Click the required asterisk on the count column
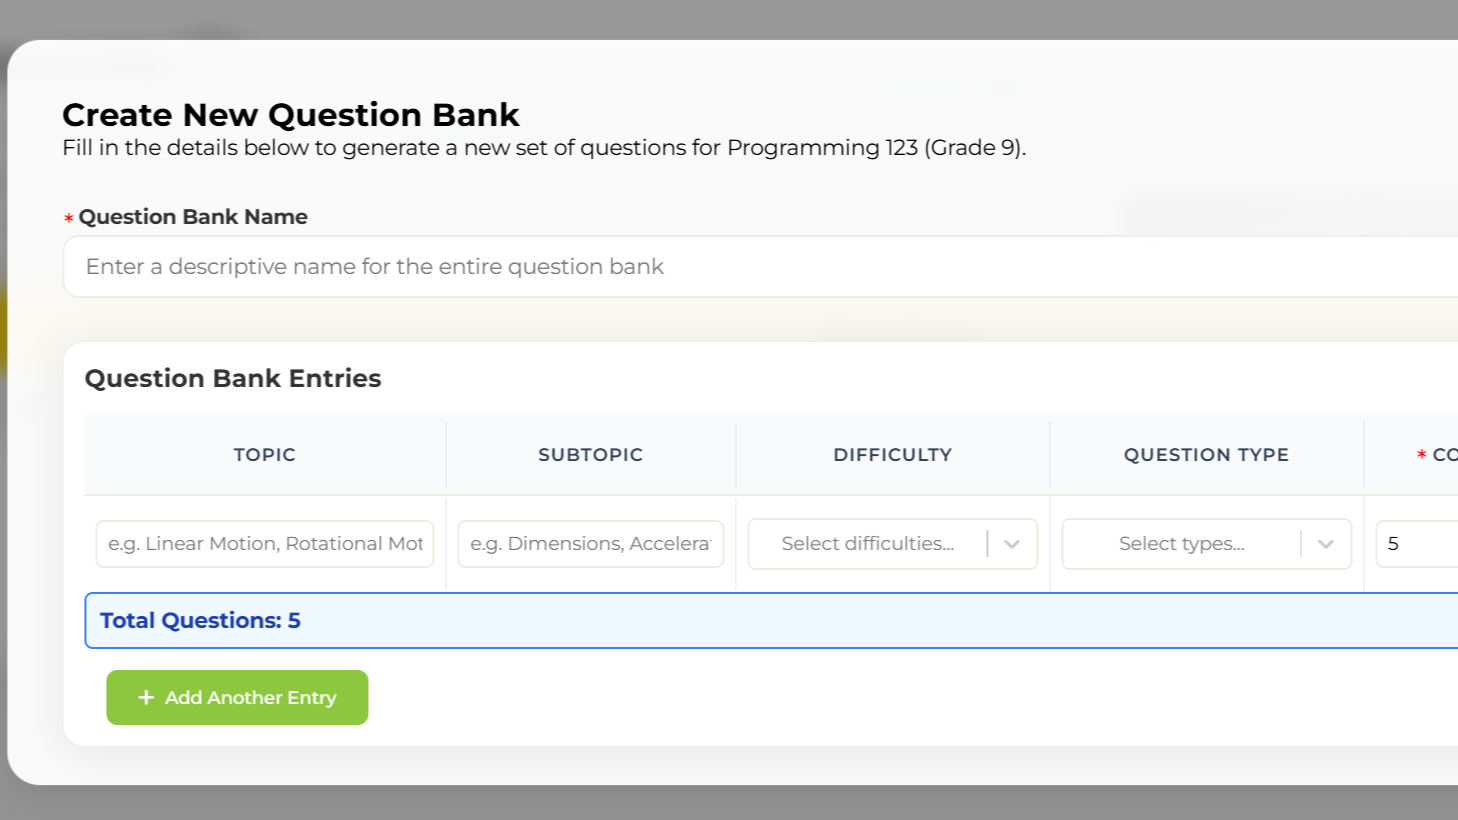The width and height of the screenshot is (1458, 820). [x=1421, y=454]
